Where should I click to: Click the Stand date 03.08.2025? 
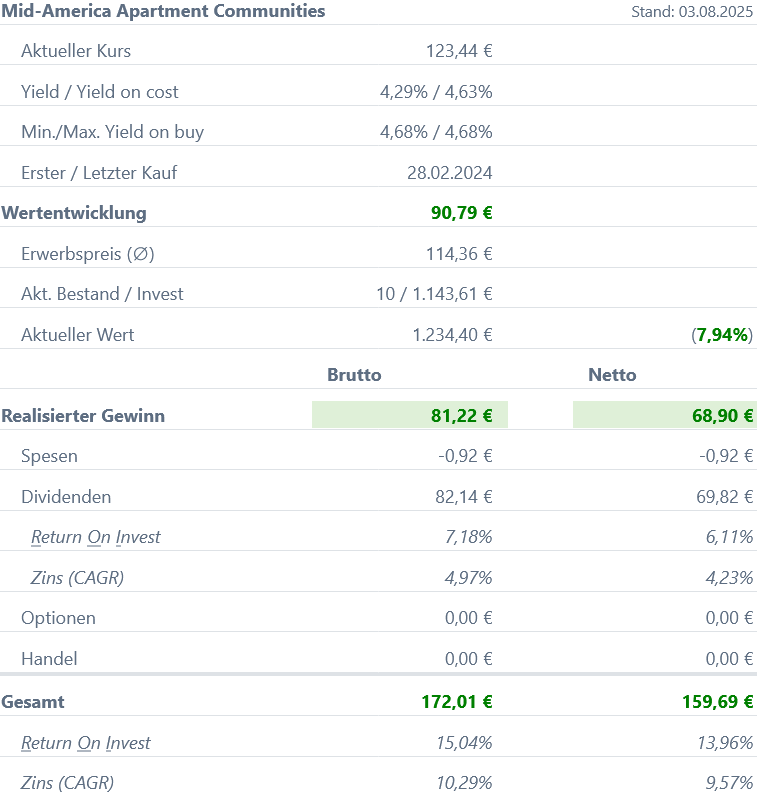692,13
